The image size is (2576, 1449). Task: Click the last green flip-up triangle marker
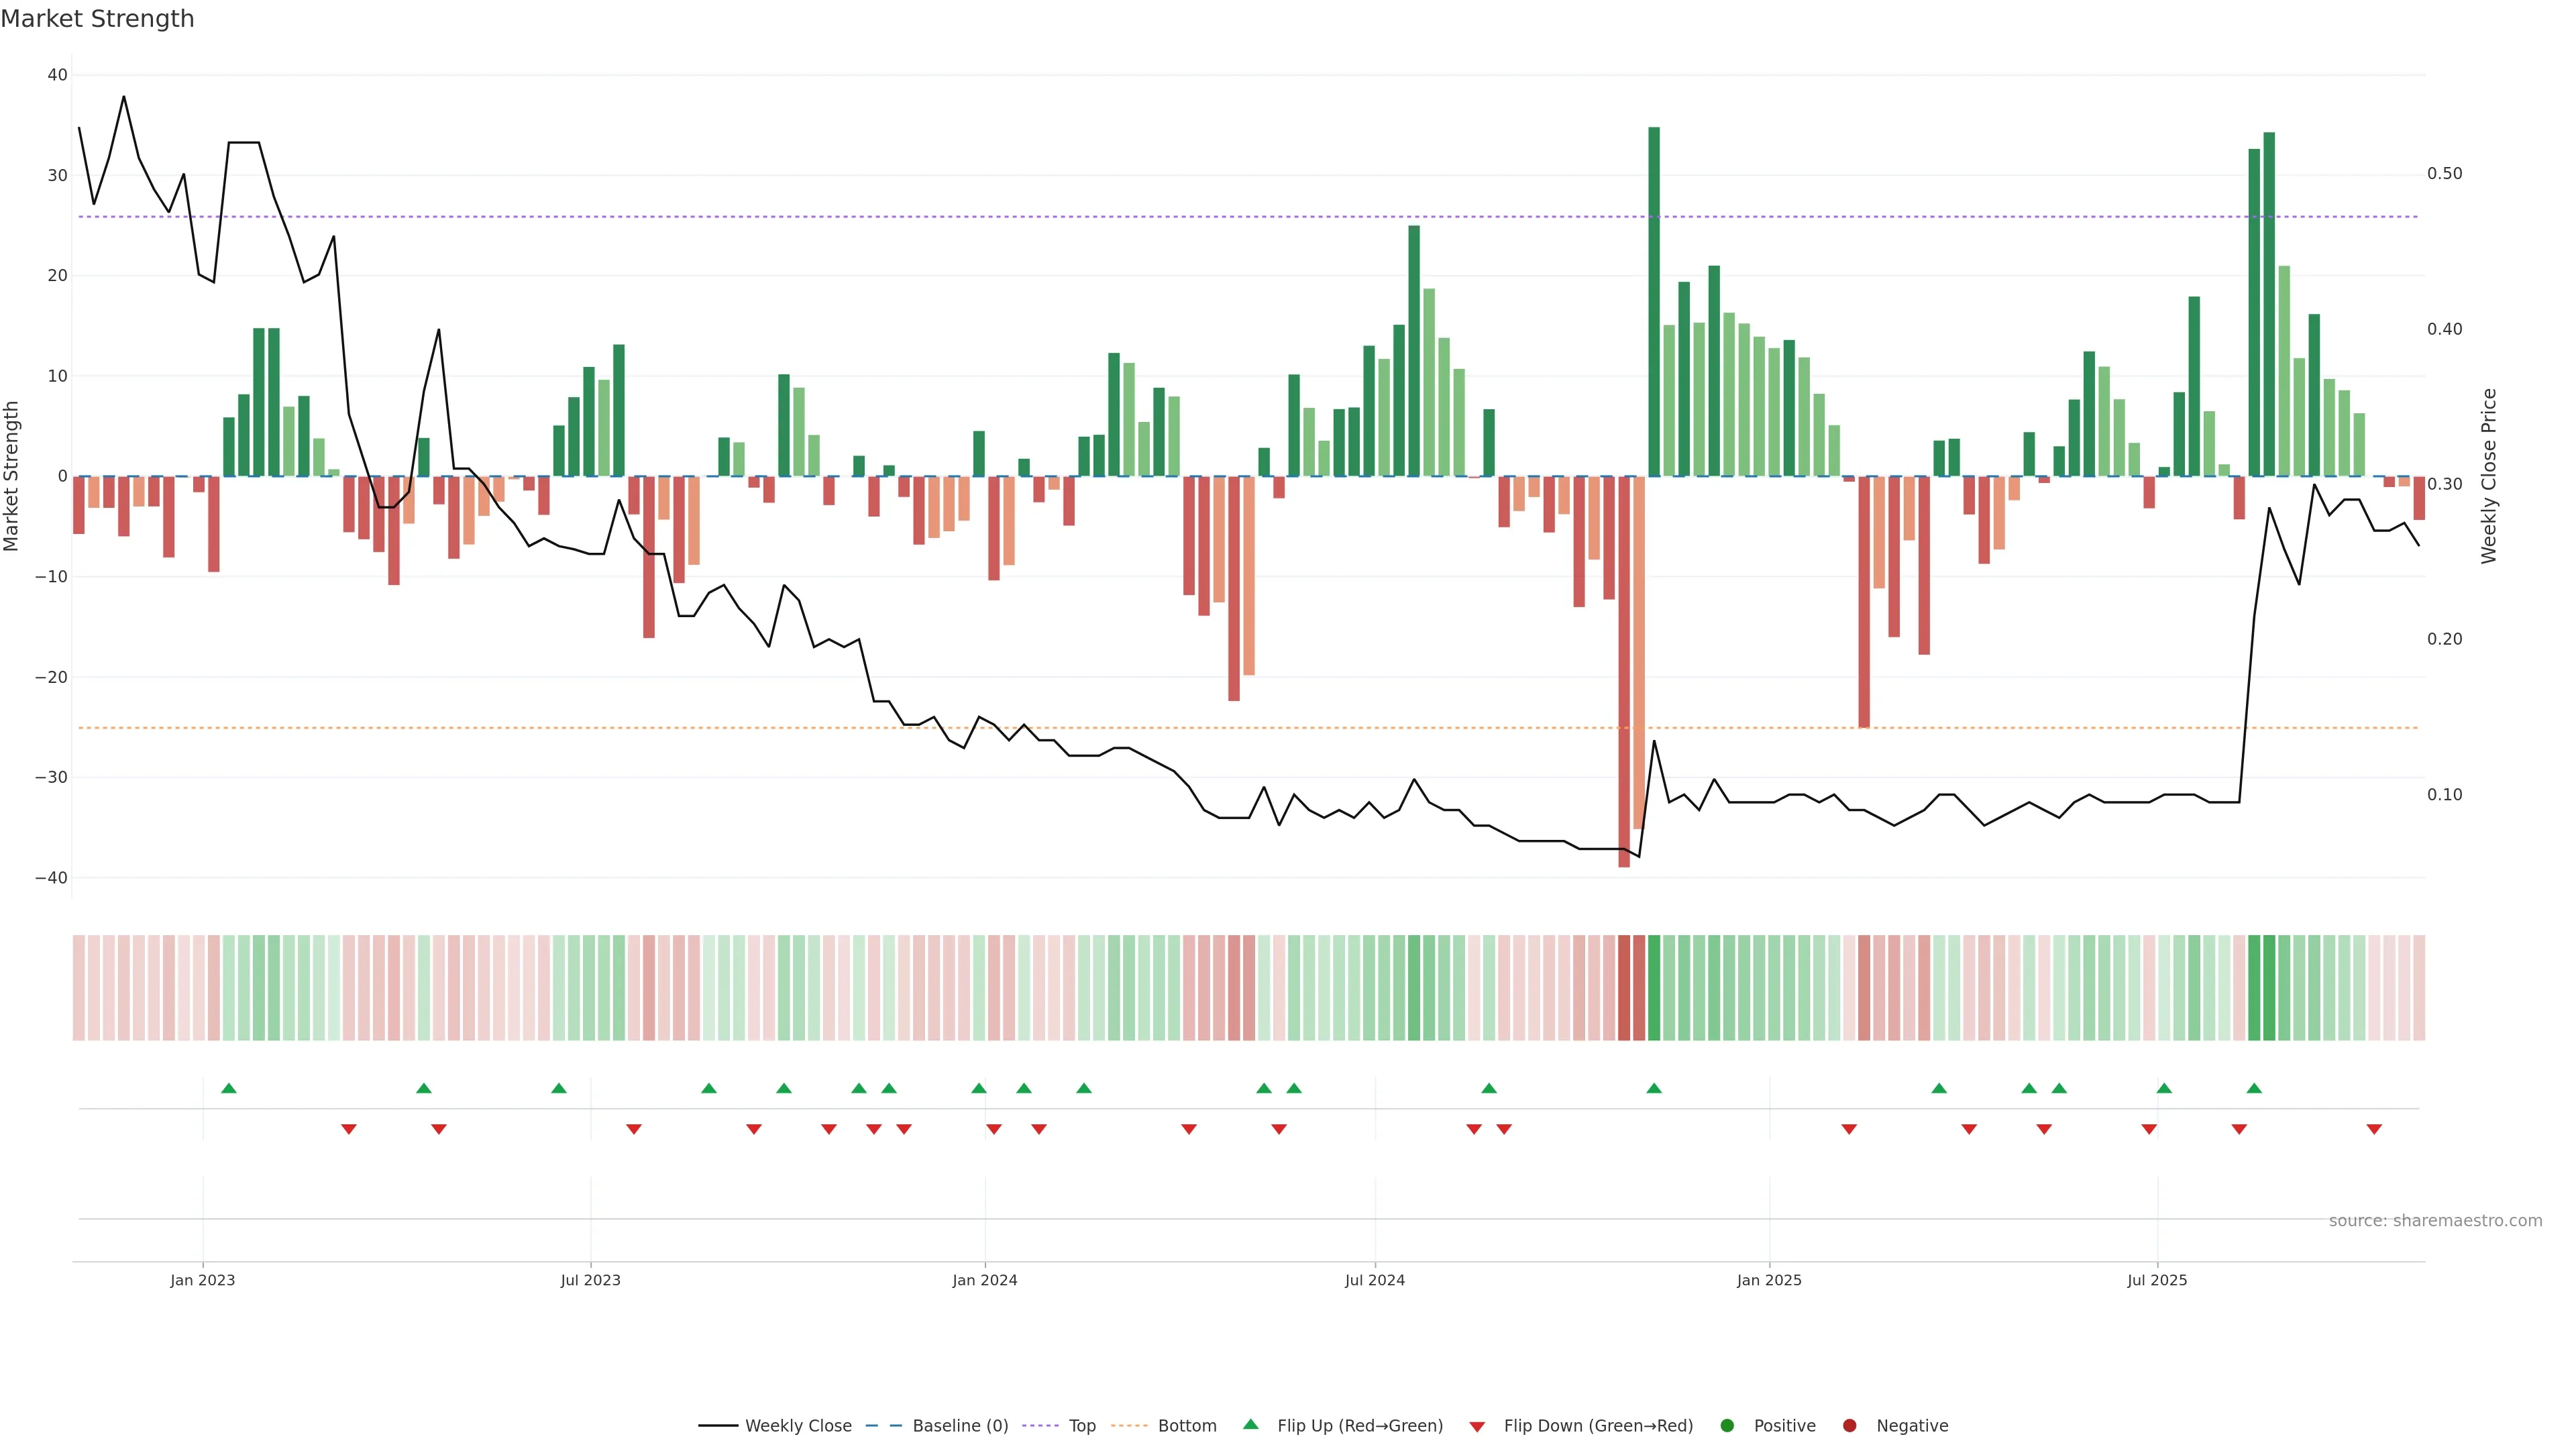click(2254, 1088)
